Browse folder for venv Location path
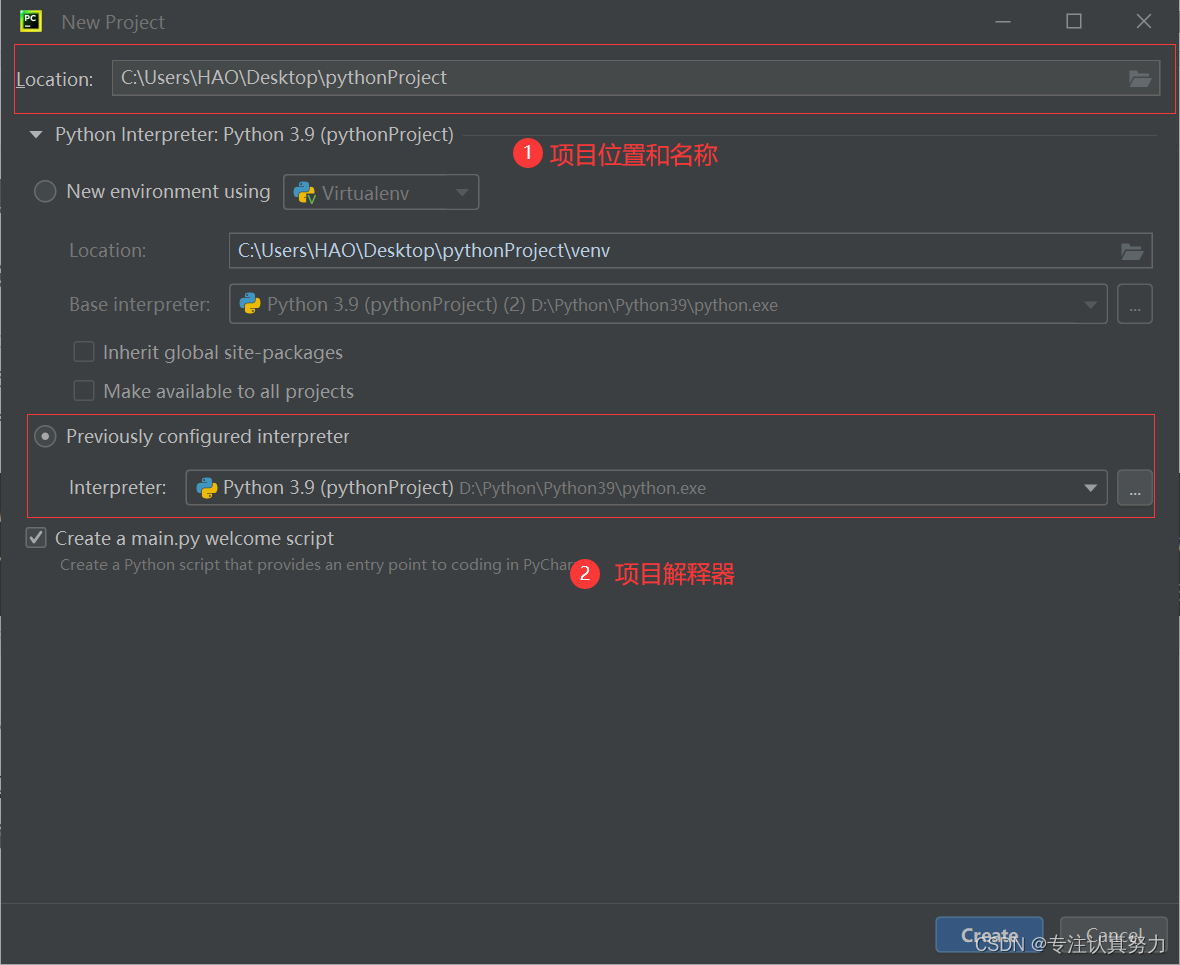1180x965 pixels. point(1131,251)
